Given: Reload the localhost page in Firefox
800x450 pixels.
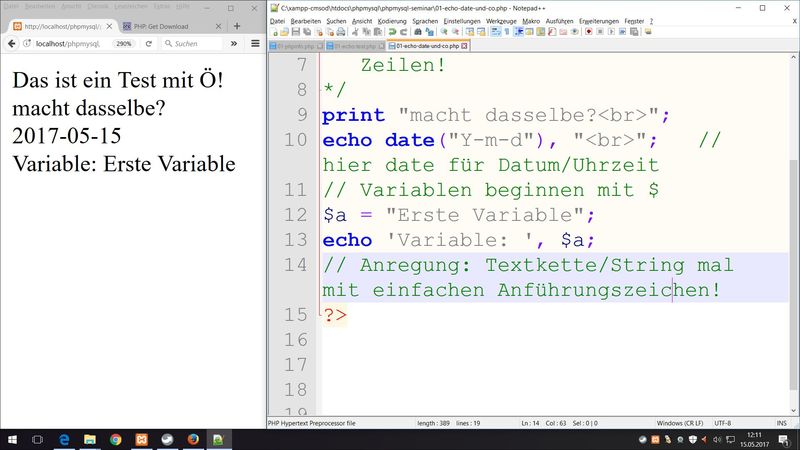Looking at the screenshot, I should click(149, 44).
